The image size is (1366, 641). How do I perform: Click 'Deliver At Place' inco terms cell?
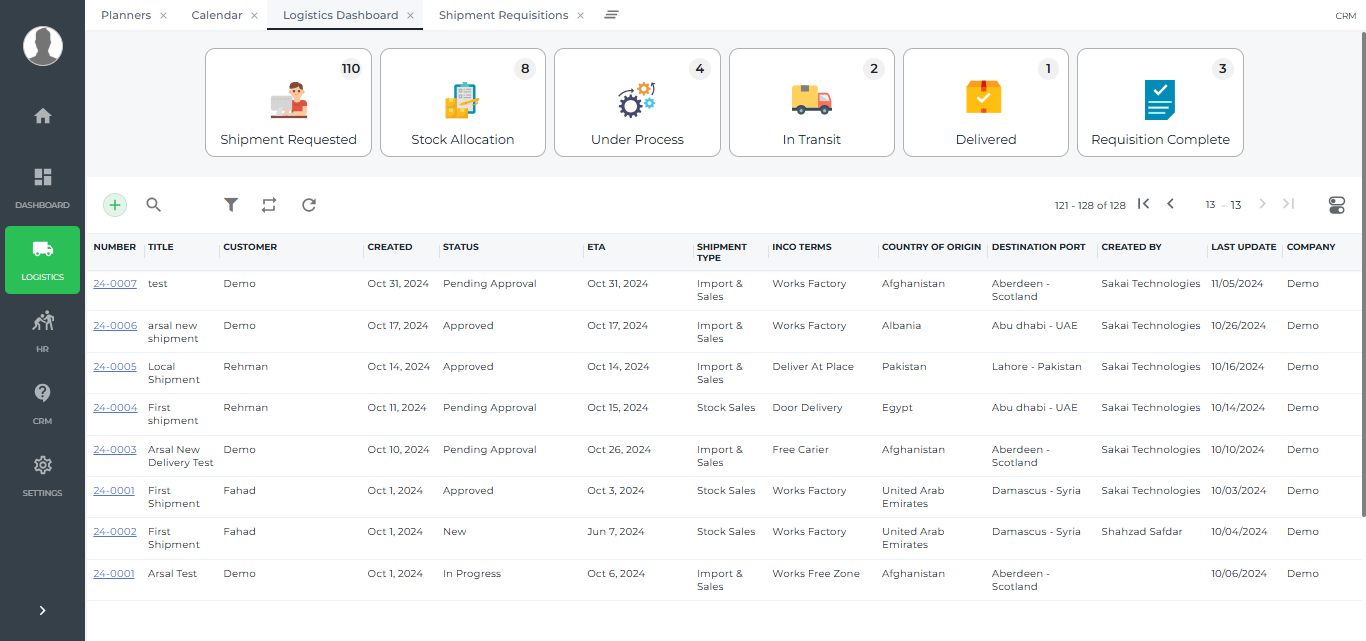pos(813,367)
